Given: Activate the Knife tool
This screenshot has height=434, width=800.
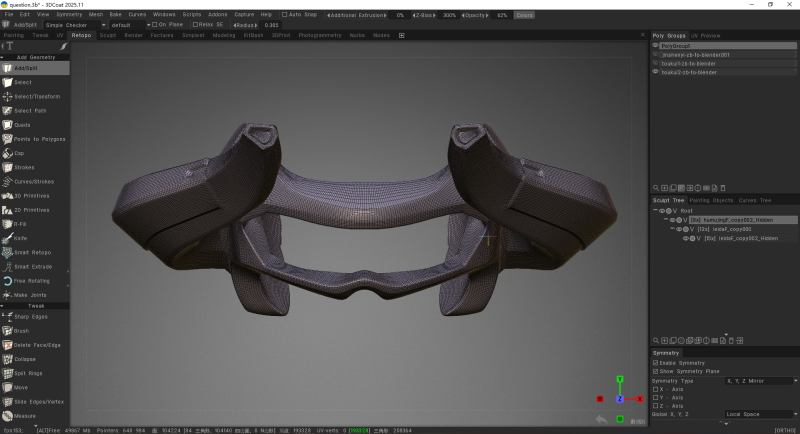Looking at the screenshot, I should (20, 238).
